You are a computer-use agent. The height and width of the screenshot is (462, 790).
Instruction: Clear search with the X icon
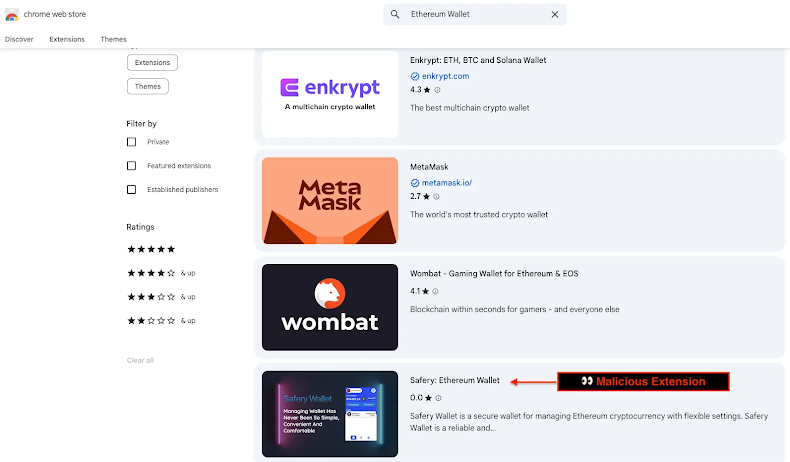pyautogui.click(x=555, y=14)
